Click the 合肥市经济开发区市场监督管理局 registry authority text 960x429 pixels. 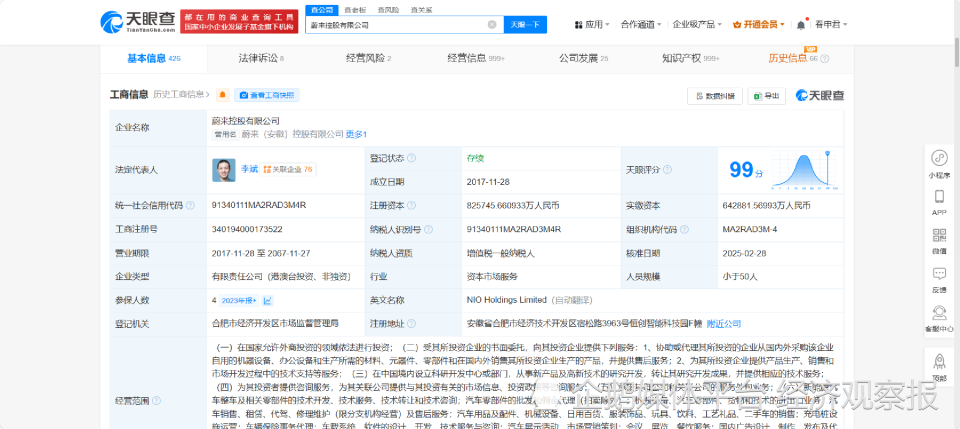click(276, 323)
